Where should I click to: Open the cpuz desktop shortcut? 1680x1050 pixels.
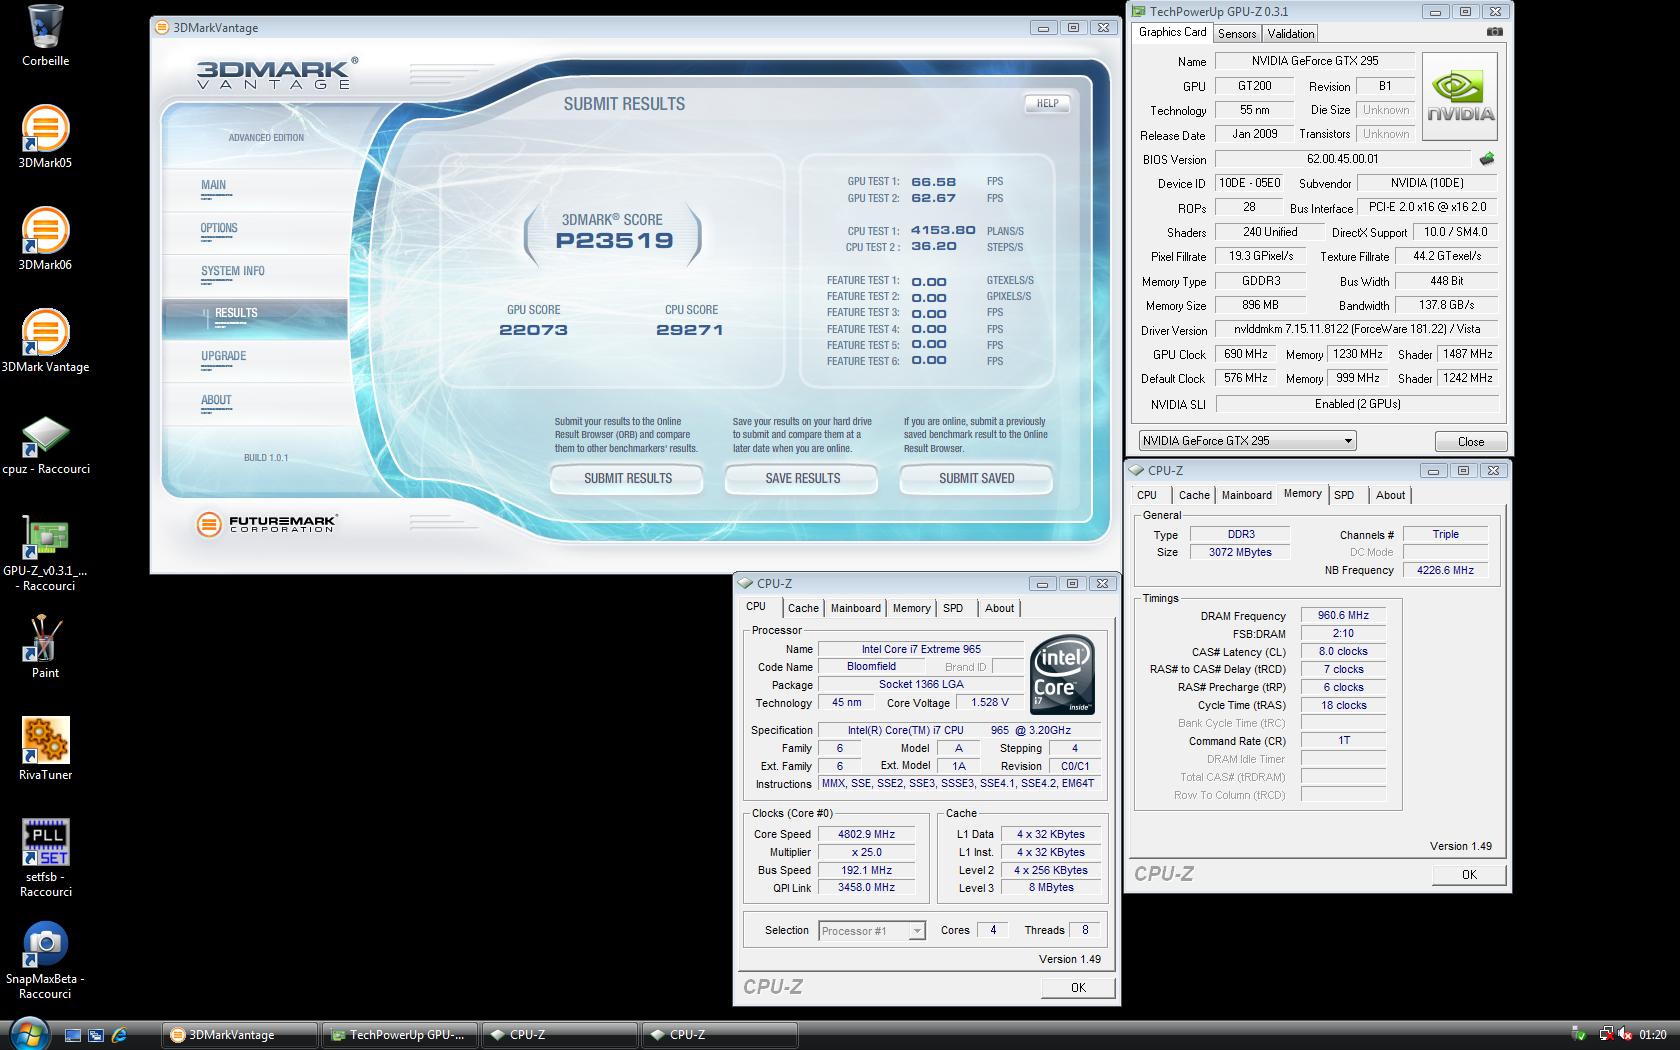[x=45, y=443]
